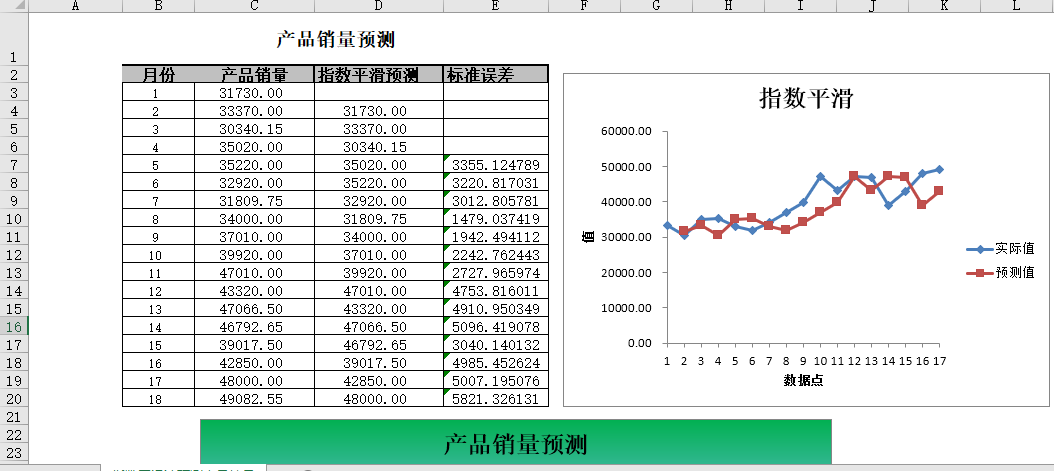Select the 标准误差 header cell
Viewport: 1054px width, 471px height.
coord(495,75)
